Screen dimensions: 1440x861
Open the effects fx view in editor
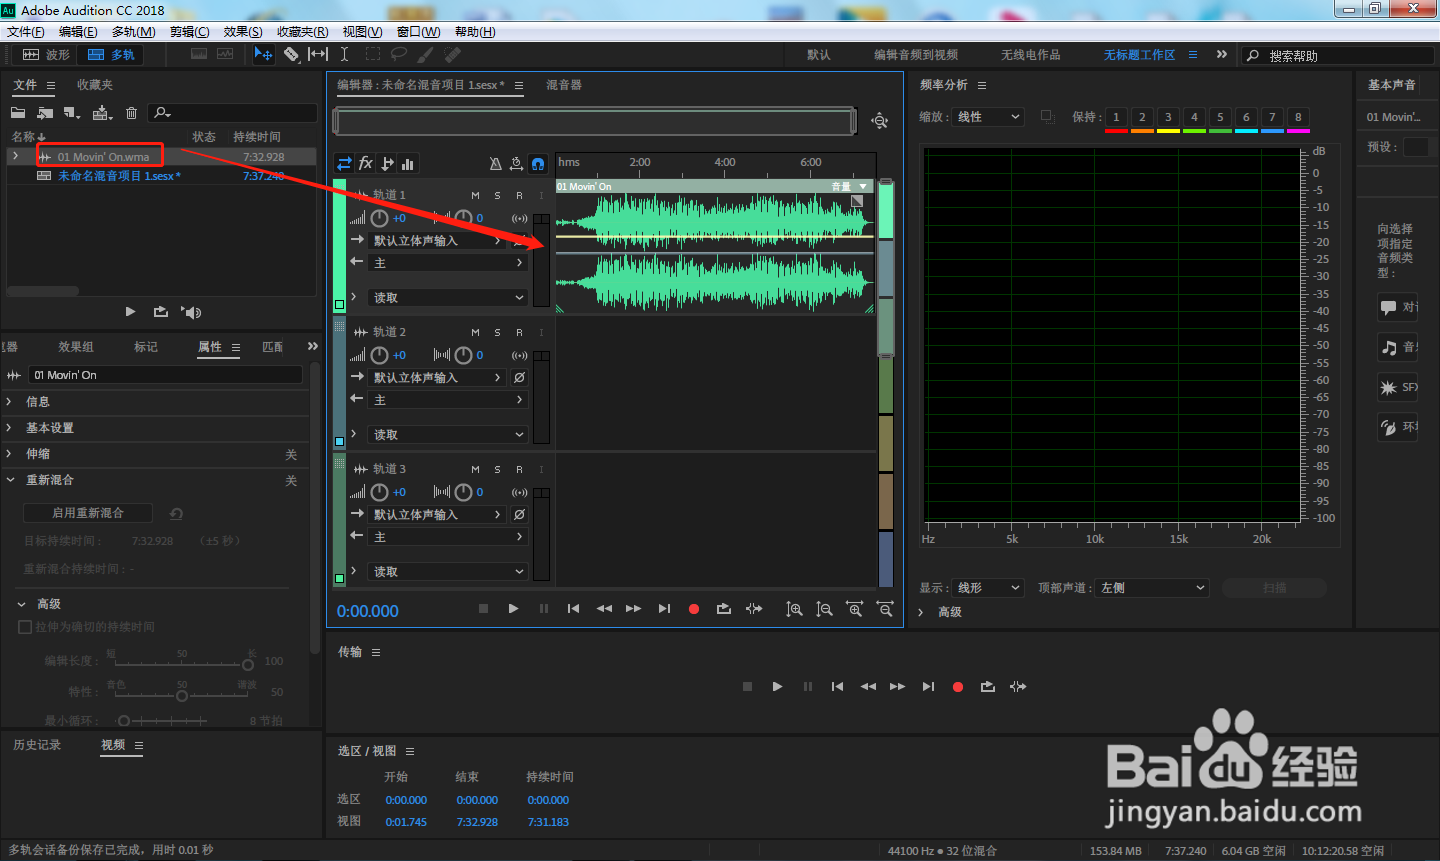[366, 163]
